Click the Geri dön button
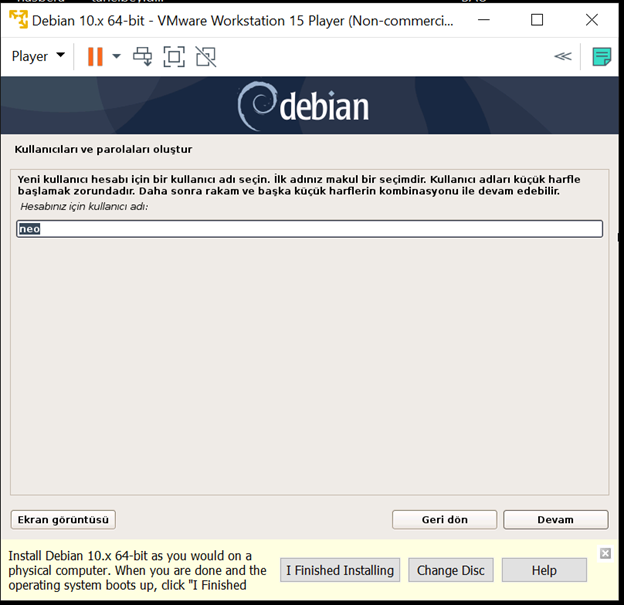 click(x=444, y=520)
